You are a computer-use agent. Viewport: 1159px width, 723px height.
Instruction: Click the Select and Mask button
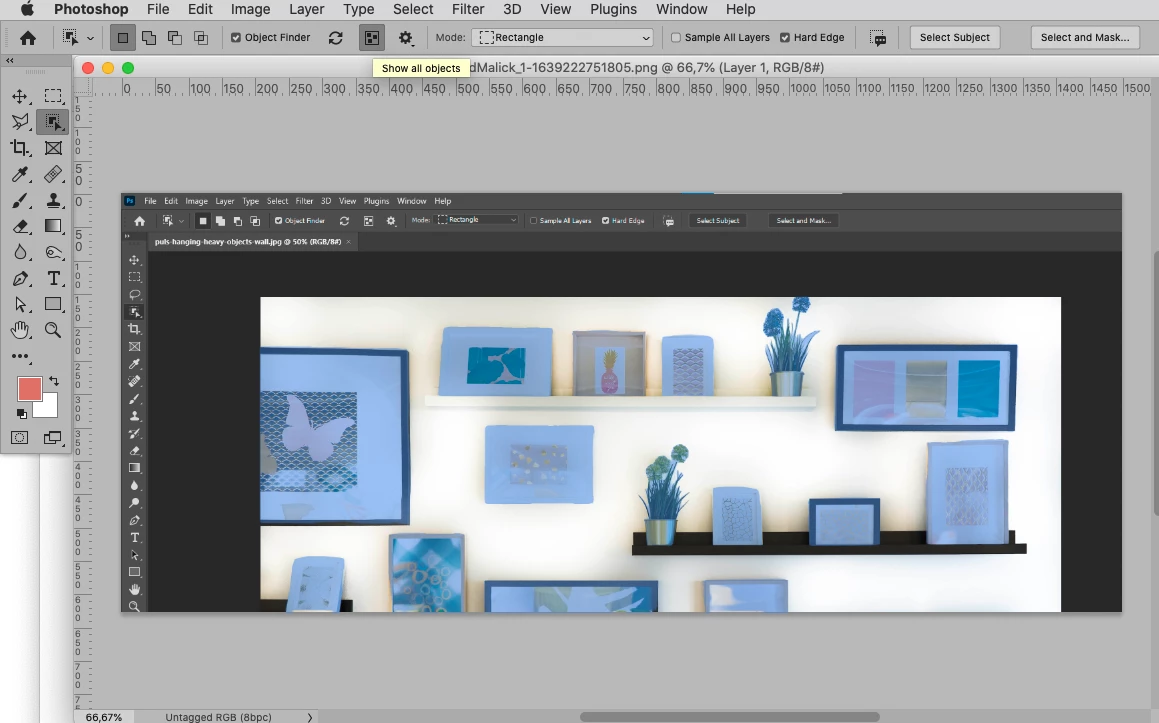point(1085,38)
